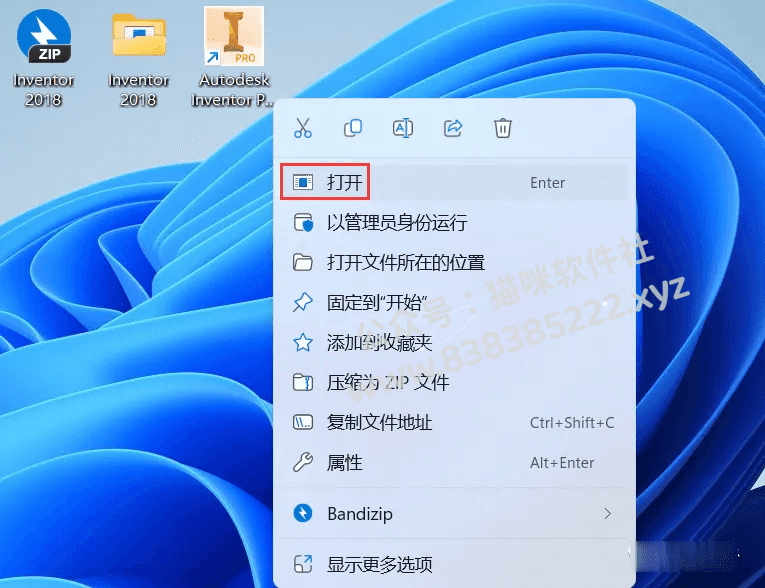Click the folder icon beside 打开文件所在的位置

[x=303, y=263]
